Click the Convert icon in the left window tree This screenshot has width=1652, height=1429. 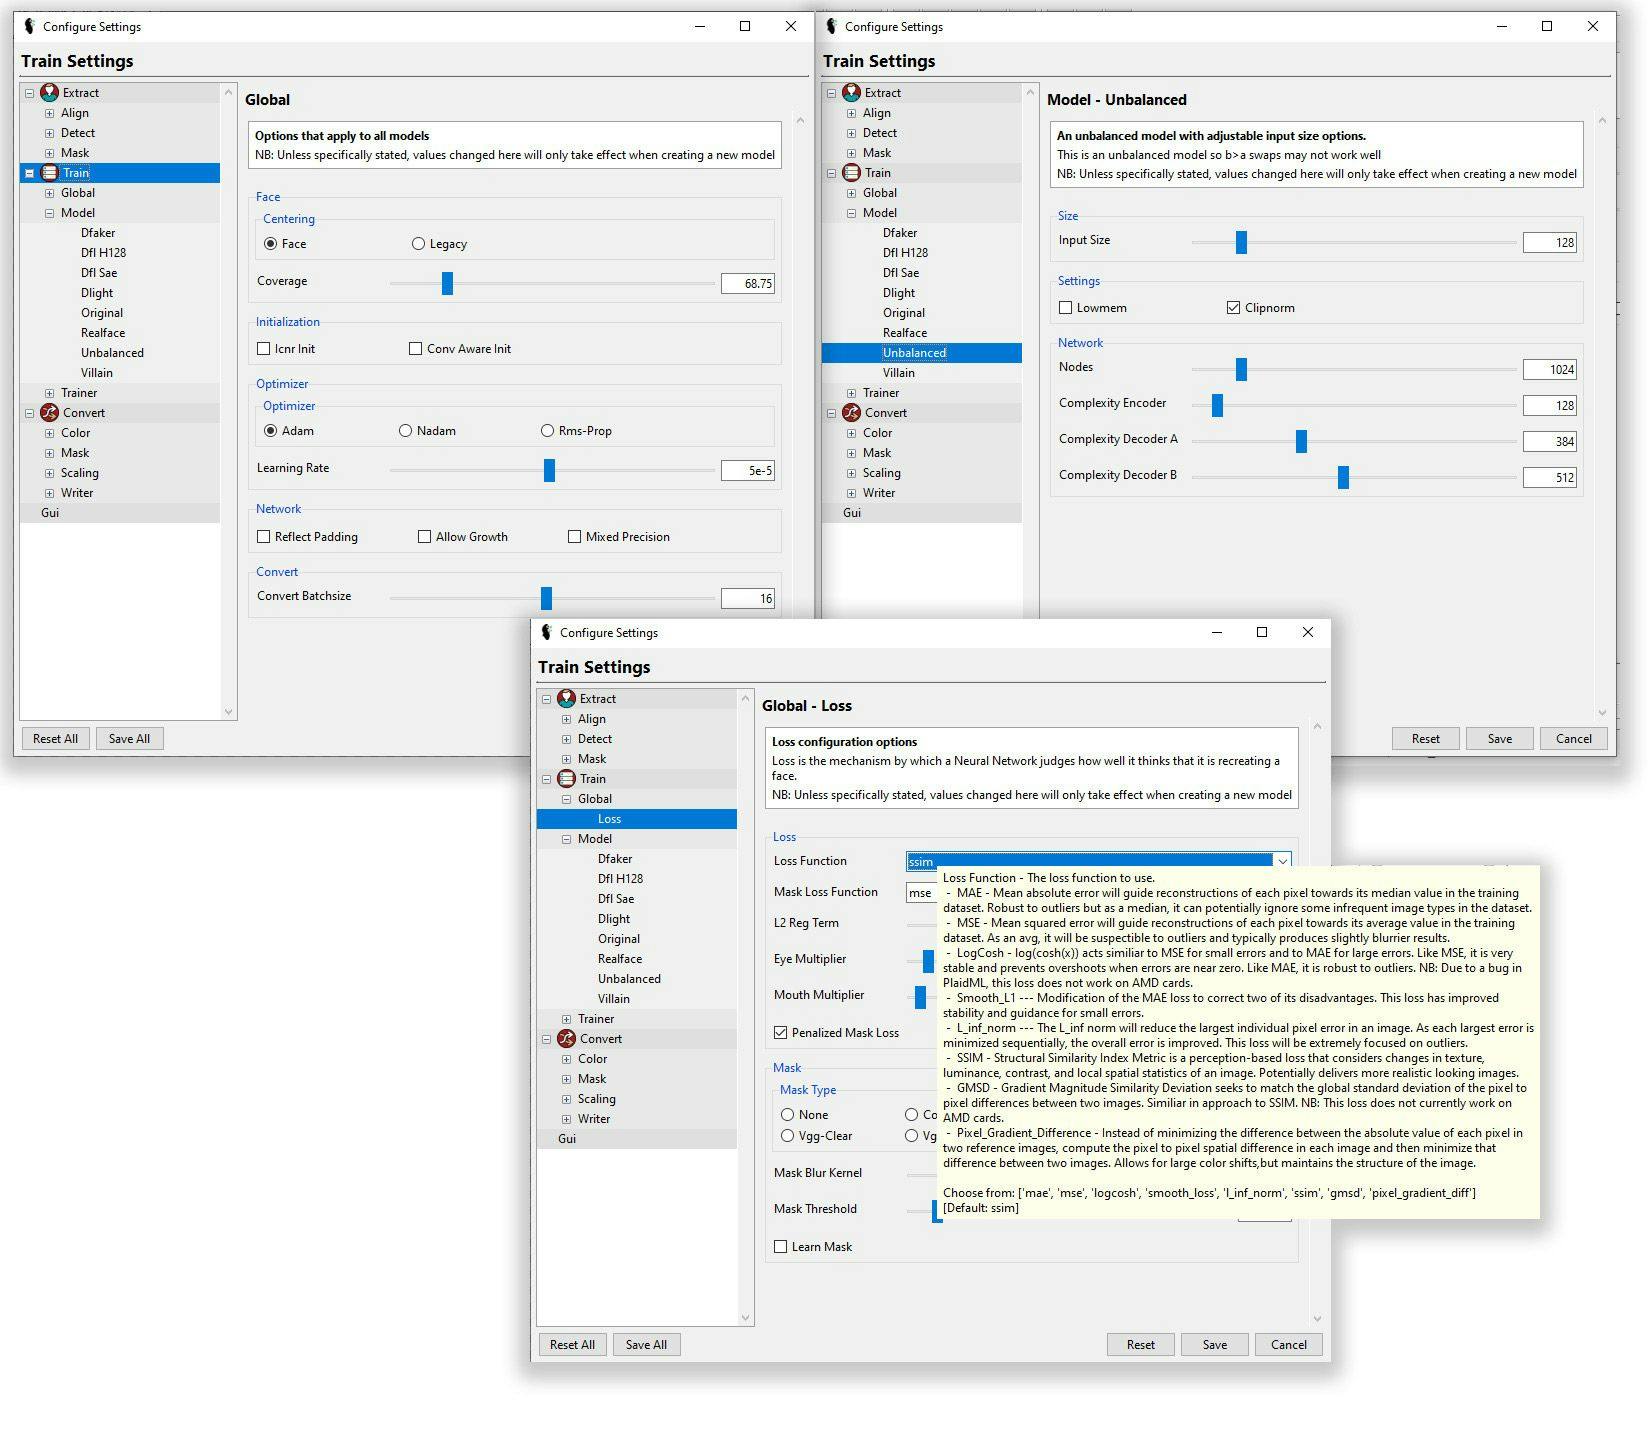point(49,413)
